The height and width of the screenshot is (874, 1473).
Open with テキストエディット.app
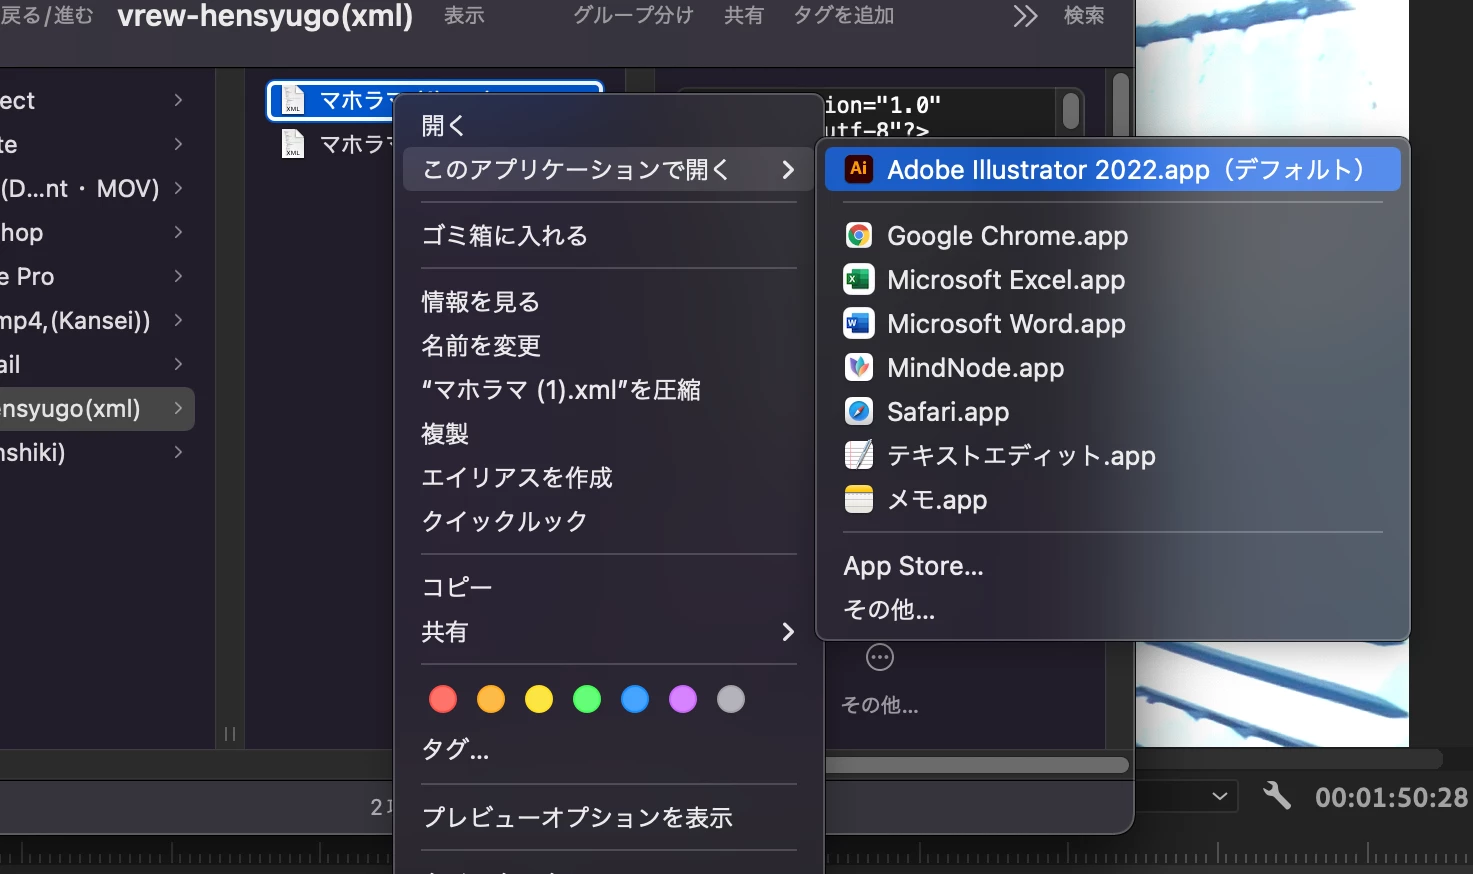pos(1112,455)
